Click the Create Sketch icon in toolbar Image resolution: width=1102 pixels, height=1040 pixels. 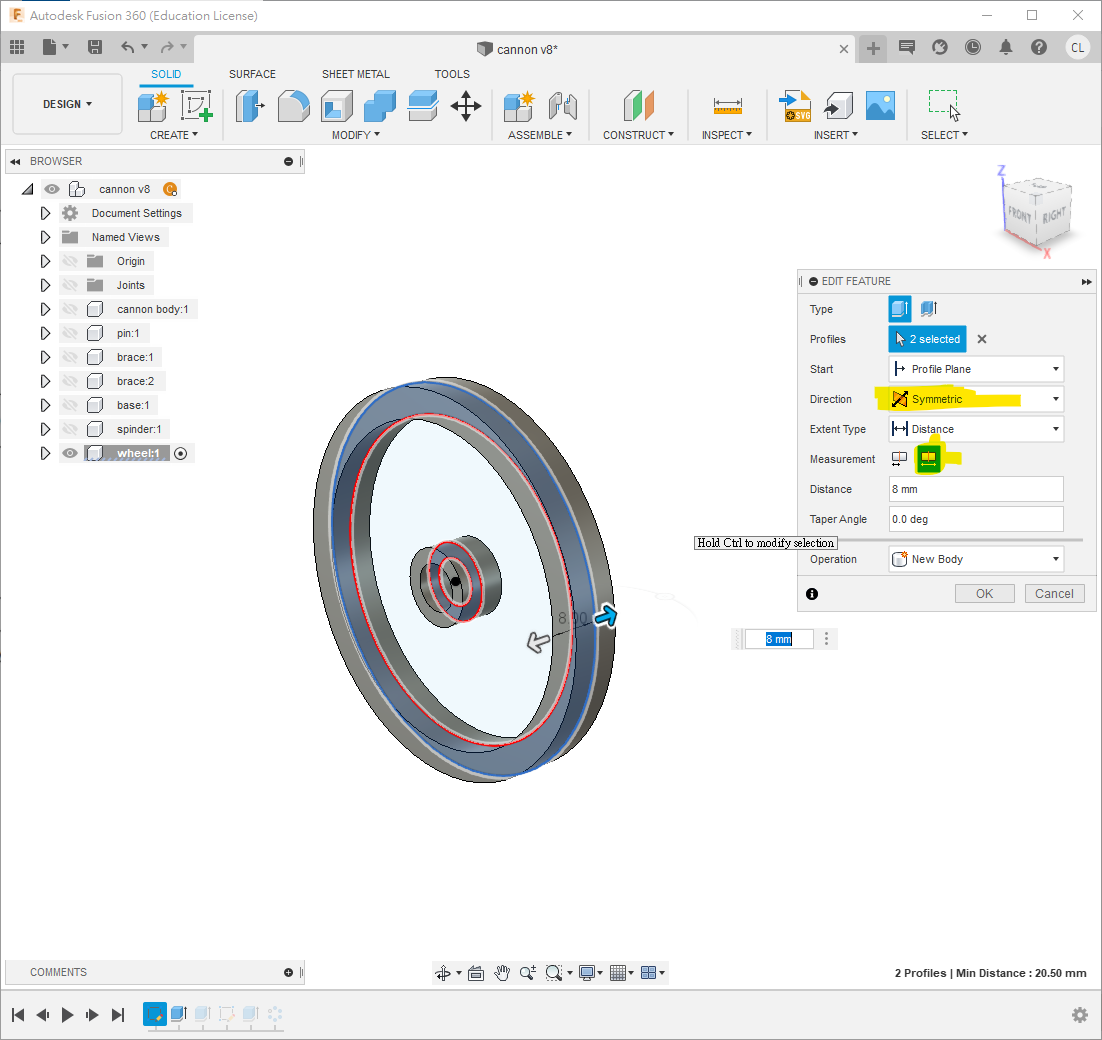click(x=197, y=105)
